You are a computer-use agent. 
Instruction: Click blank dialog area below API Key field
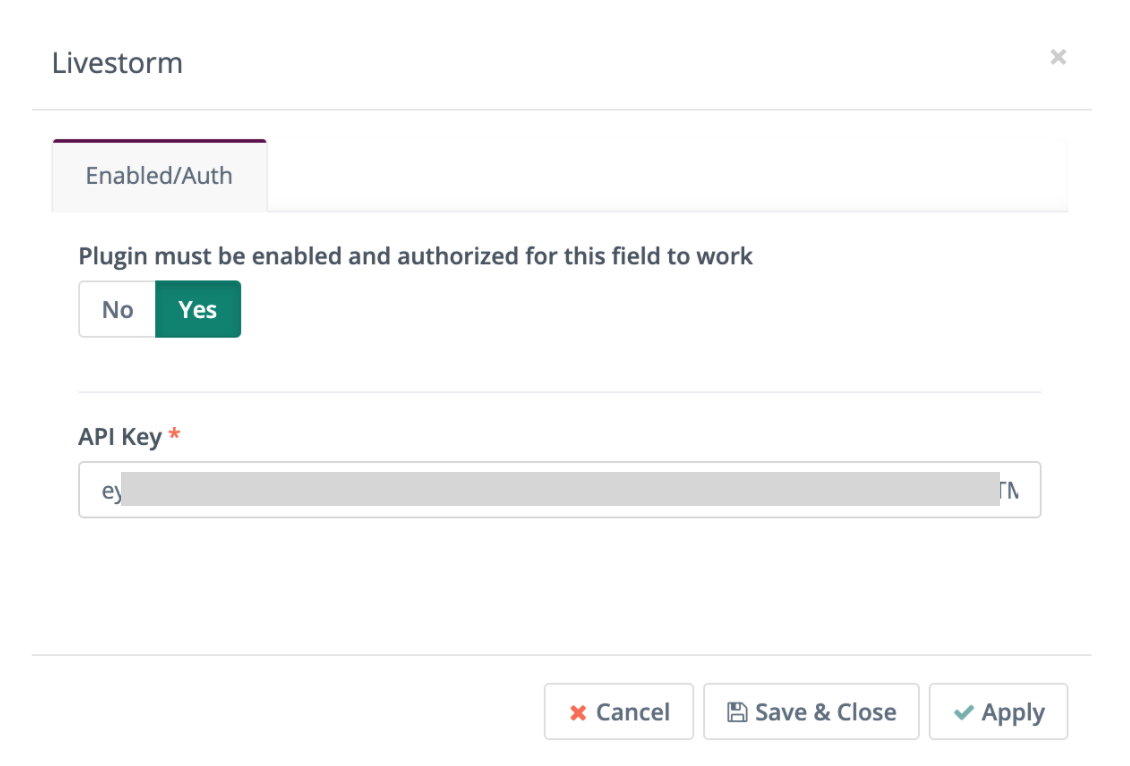559,585
